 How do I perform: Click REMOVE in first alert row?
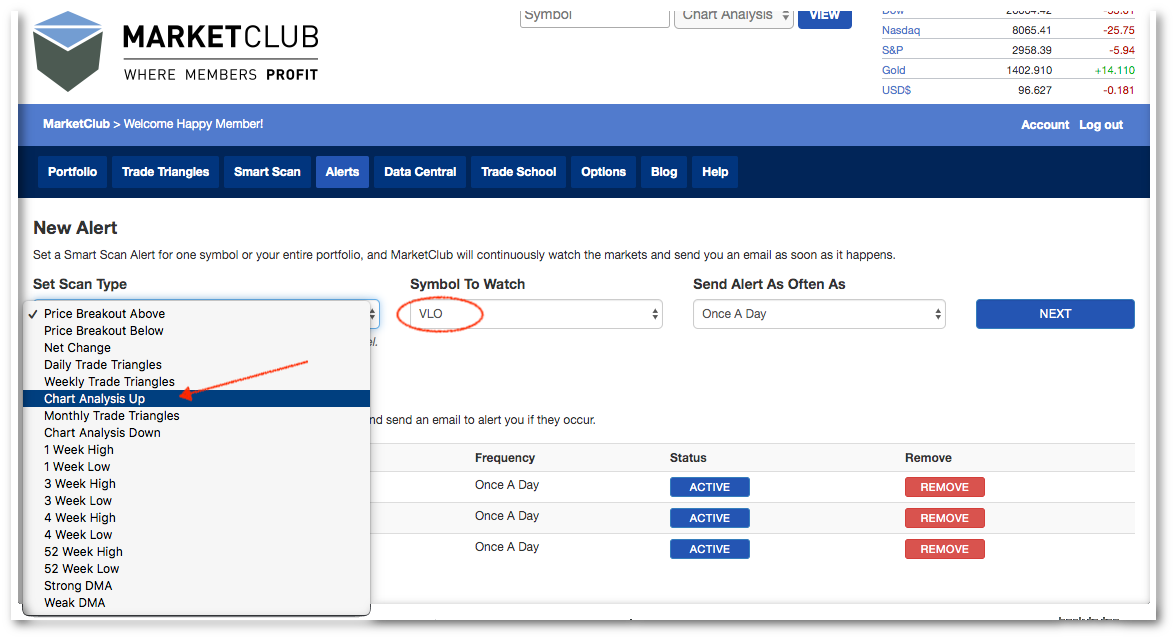[x=944, y=487]
